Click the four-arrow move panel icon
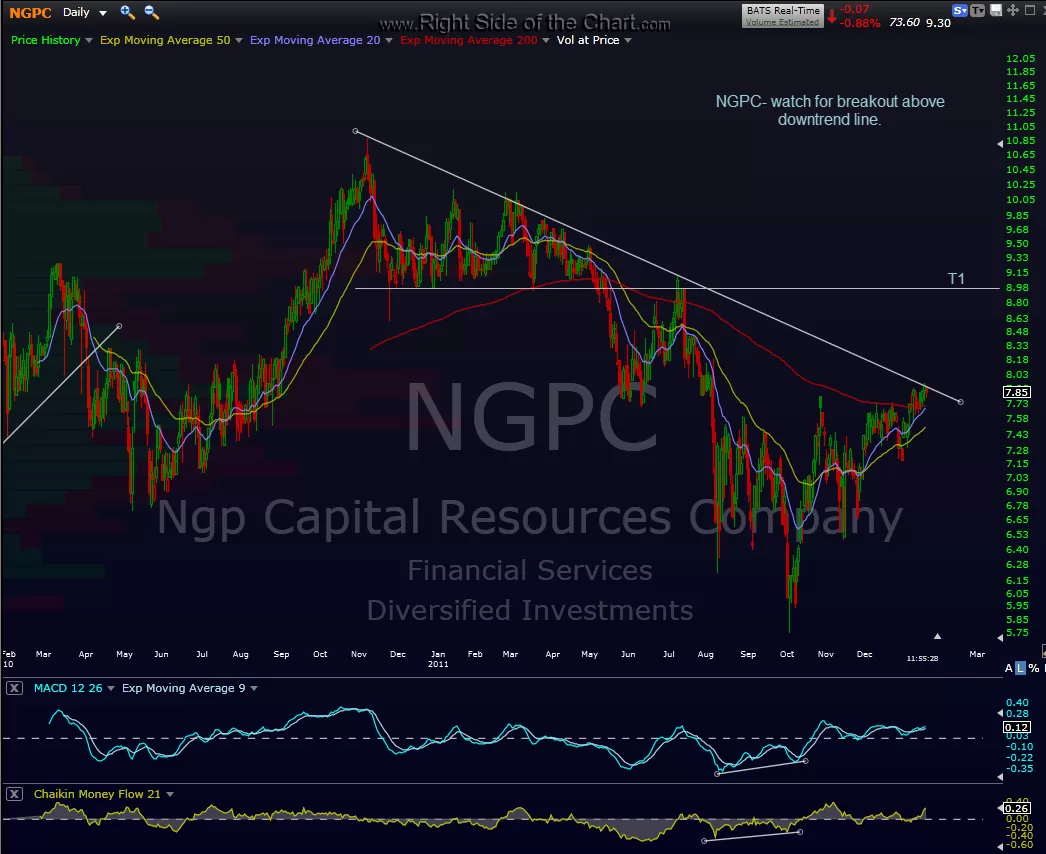Screen dimensions: 1046x854 [1013, 10]
